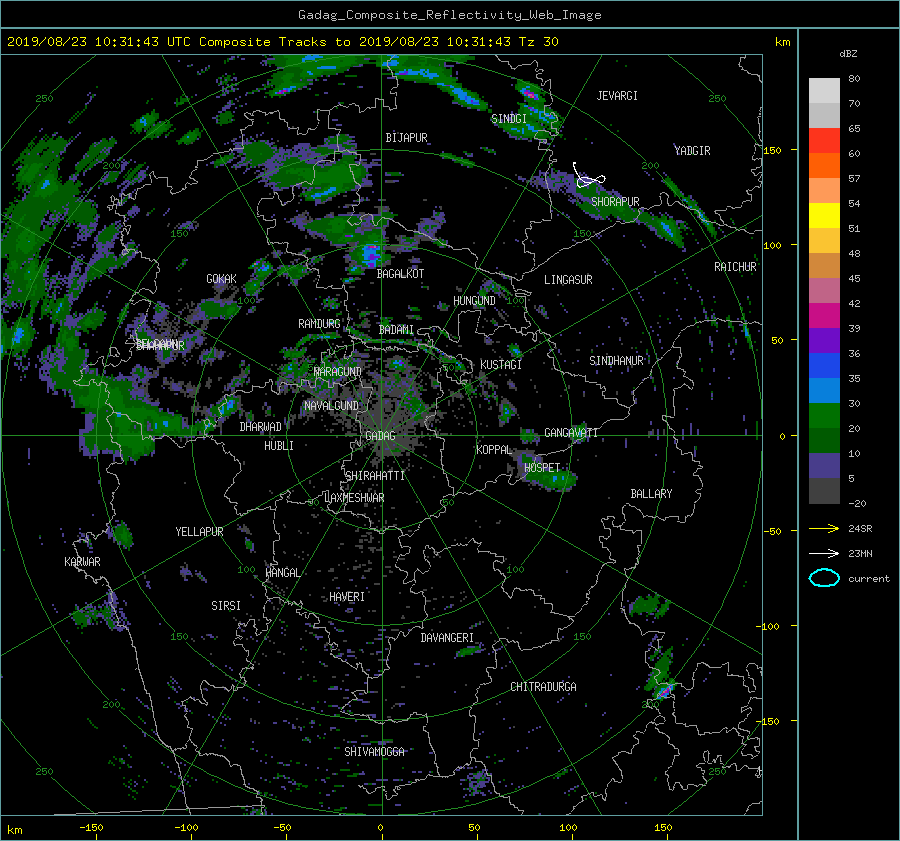900x841 pixels.
Task: Click the GANGAVATI place label
Action: (x=571, y=433)
